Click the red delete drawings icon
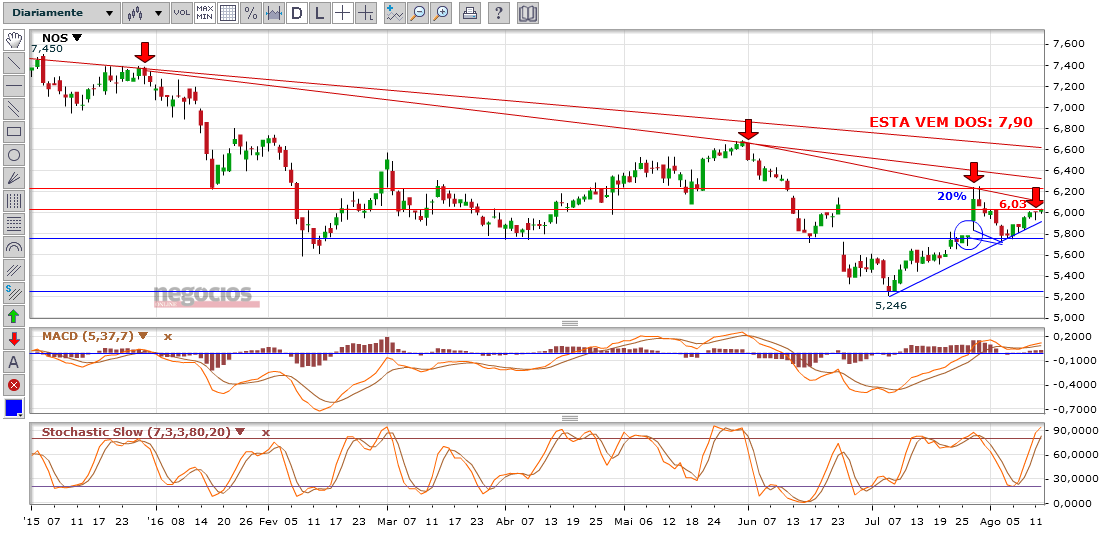Viewport: 1105px width, 539px height. pos(14,385)
